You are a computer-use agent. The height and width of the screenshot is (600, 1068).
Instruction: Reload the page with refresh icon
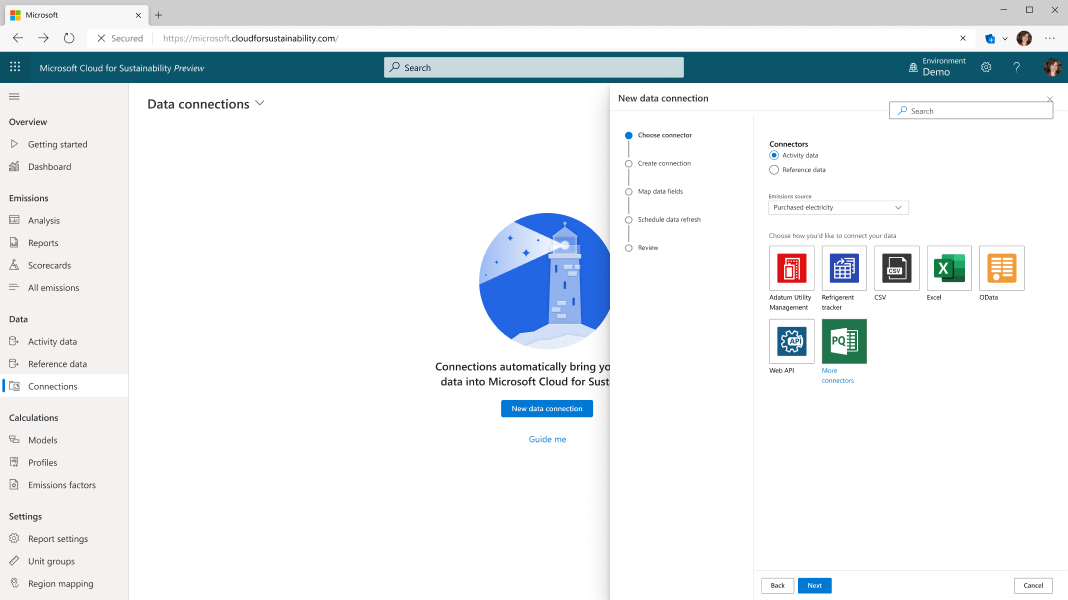(69, 38)
